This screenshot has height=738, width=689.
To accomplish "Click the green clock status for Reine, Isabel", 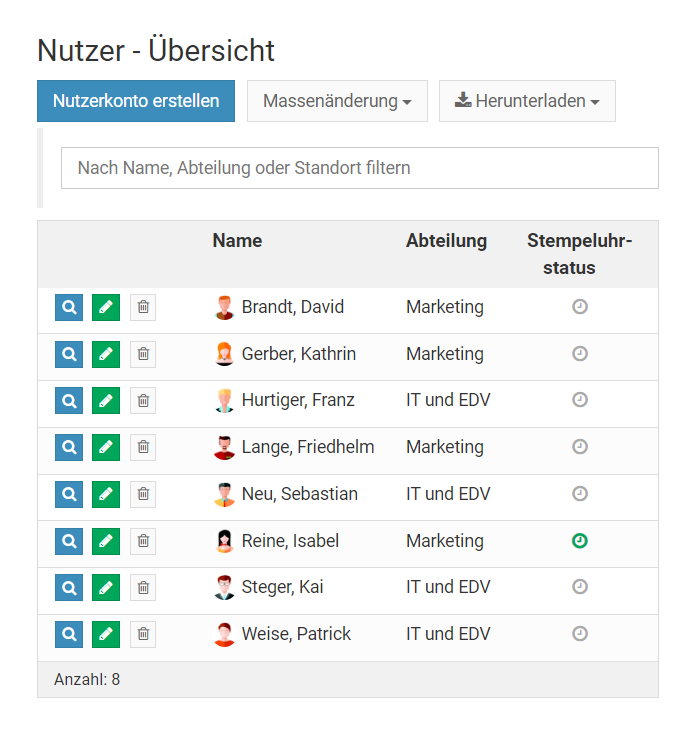I will click(579, 541).
